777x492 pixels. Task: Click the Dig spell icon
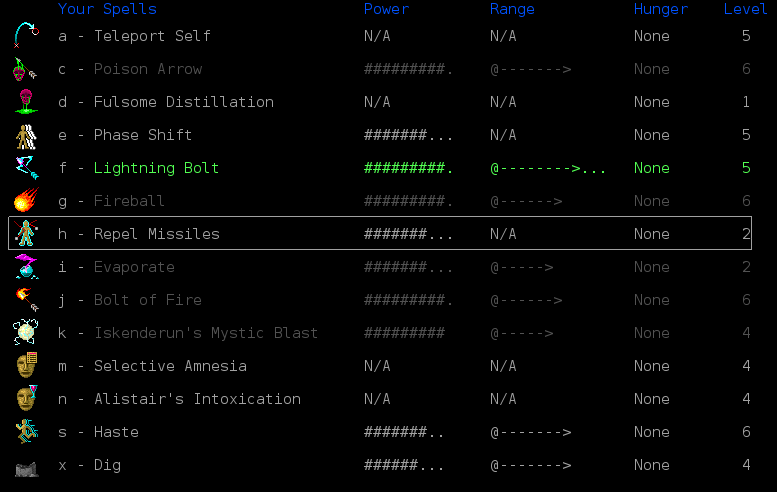pos(26,466)
